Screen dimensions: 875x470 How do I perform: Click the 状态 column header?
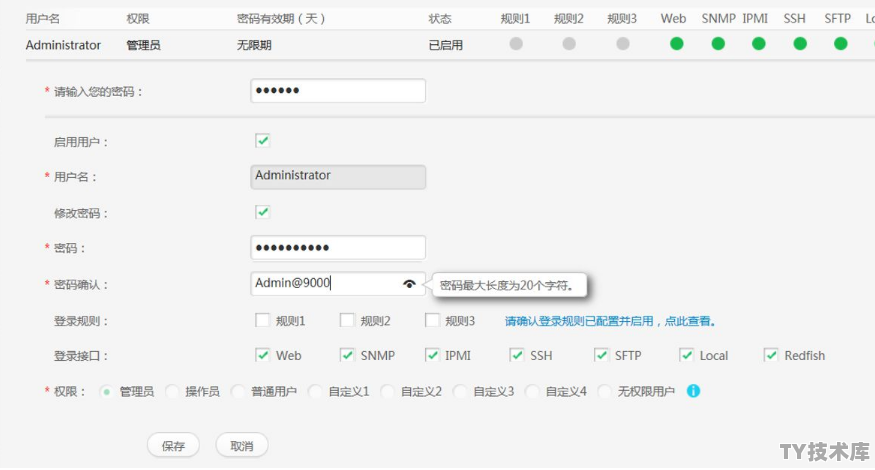(440, 18)
